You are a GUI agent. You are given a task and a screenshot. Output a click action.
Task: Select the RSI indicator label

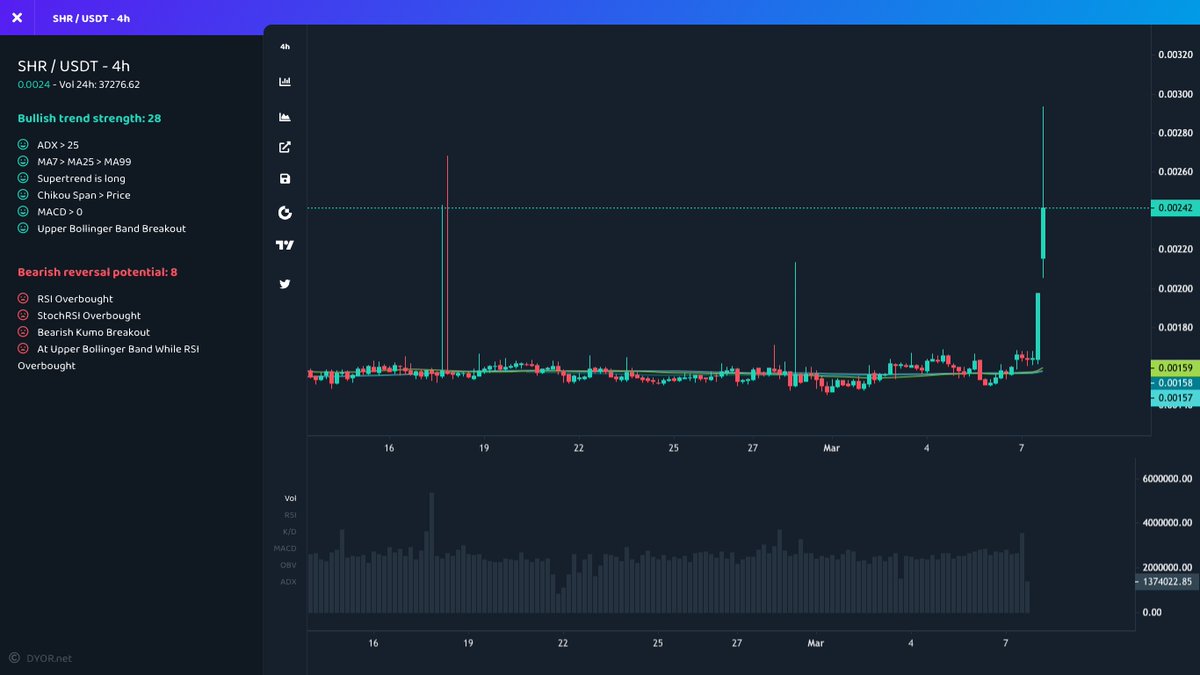tap(290, 515)
